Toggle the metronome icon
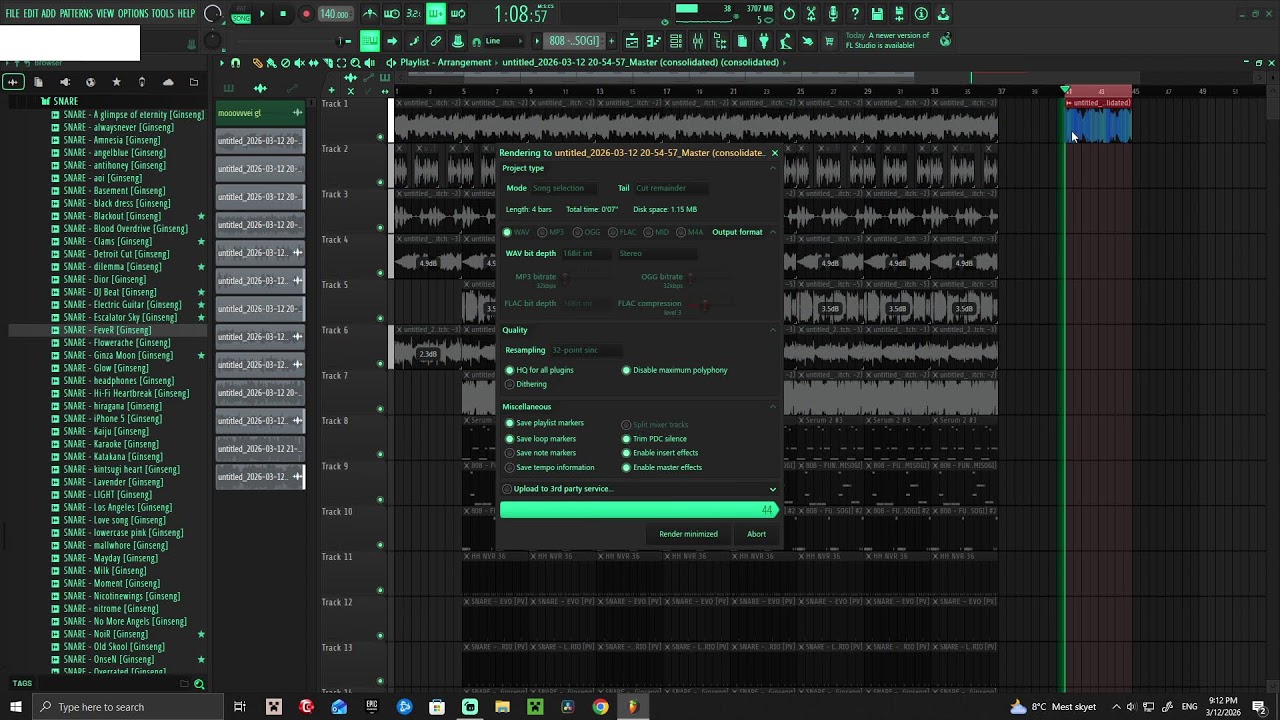Image resolution: width=1280 pixels, height=720 pixels. pos(370,14)
